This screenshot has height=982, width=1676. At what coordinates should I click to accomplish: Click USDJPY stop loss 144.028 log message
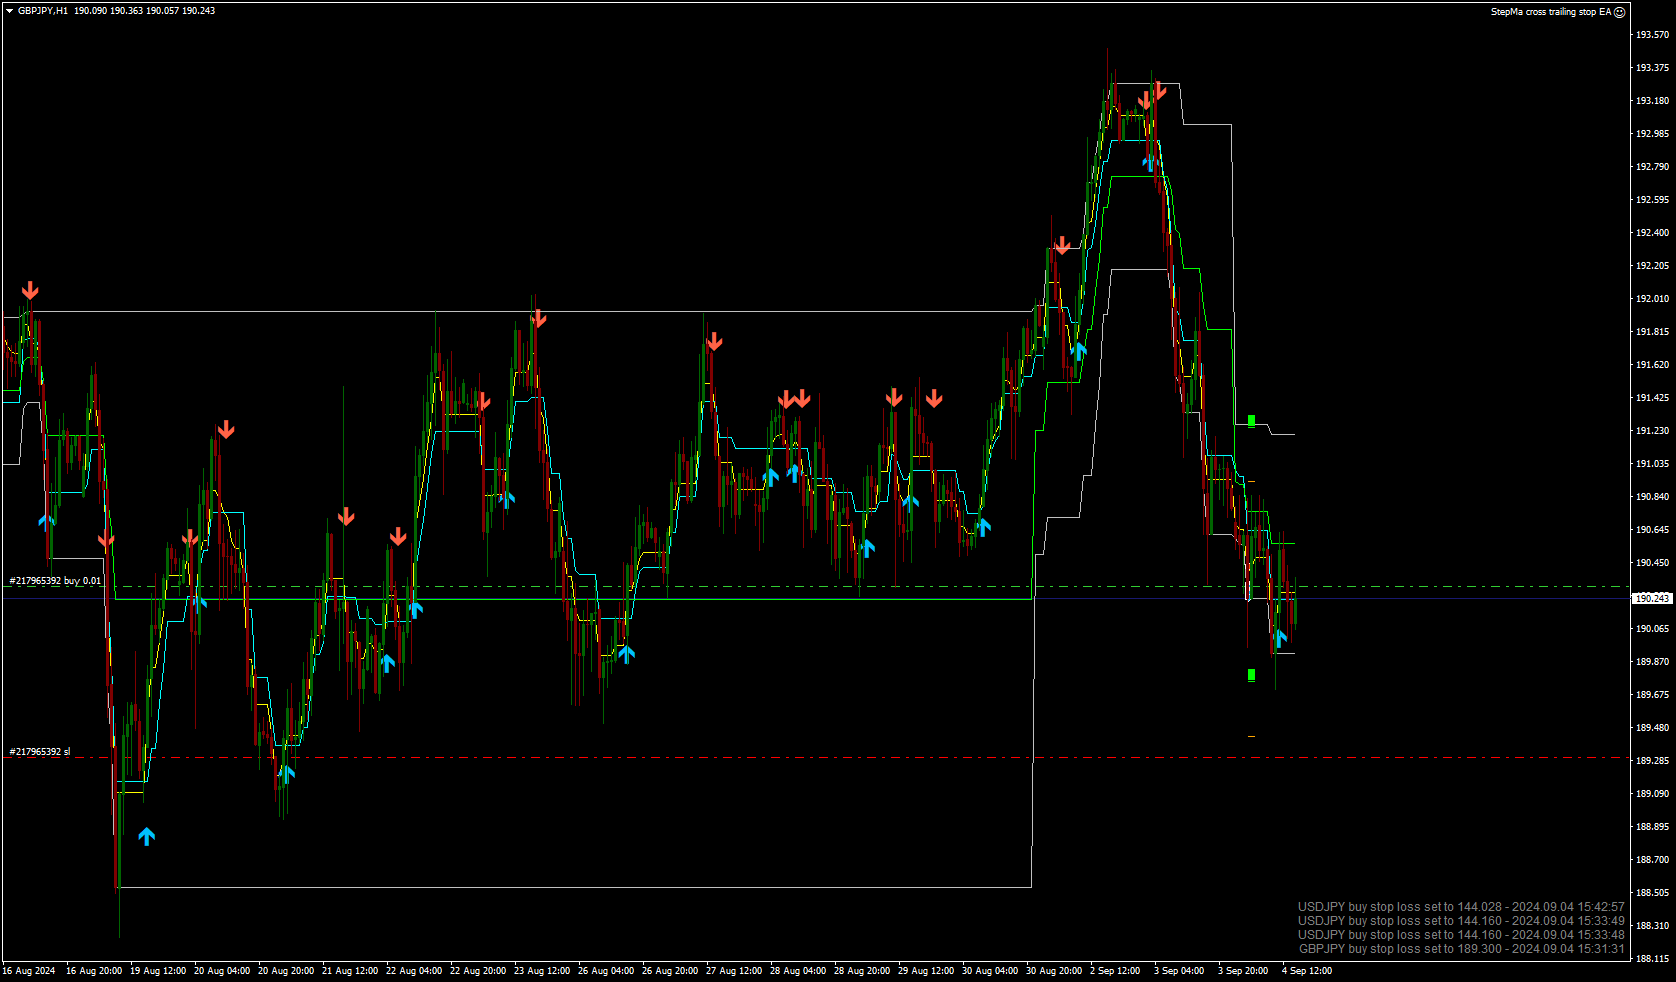coord(1461,907)
